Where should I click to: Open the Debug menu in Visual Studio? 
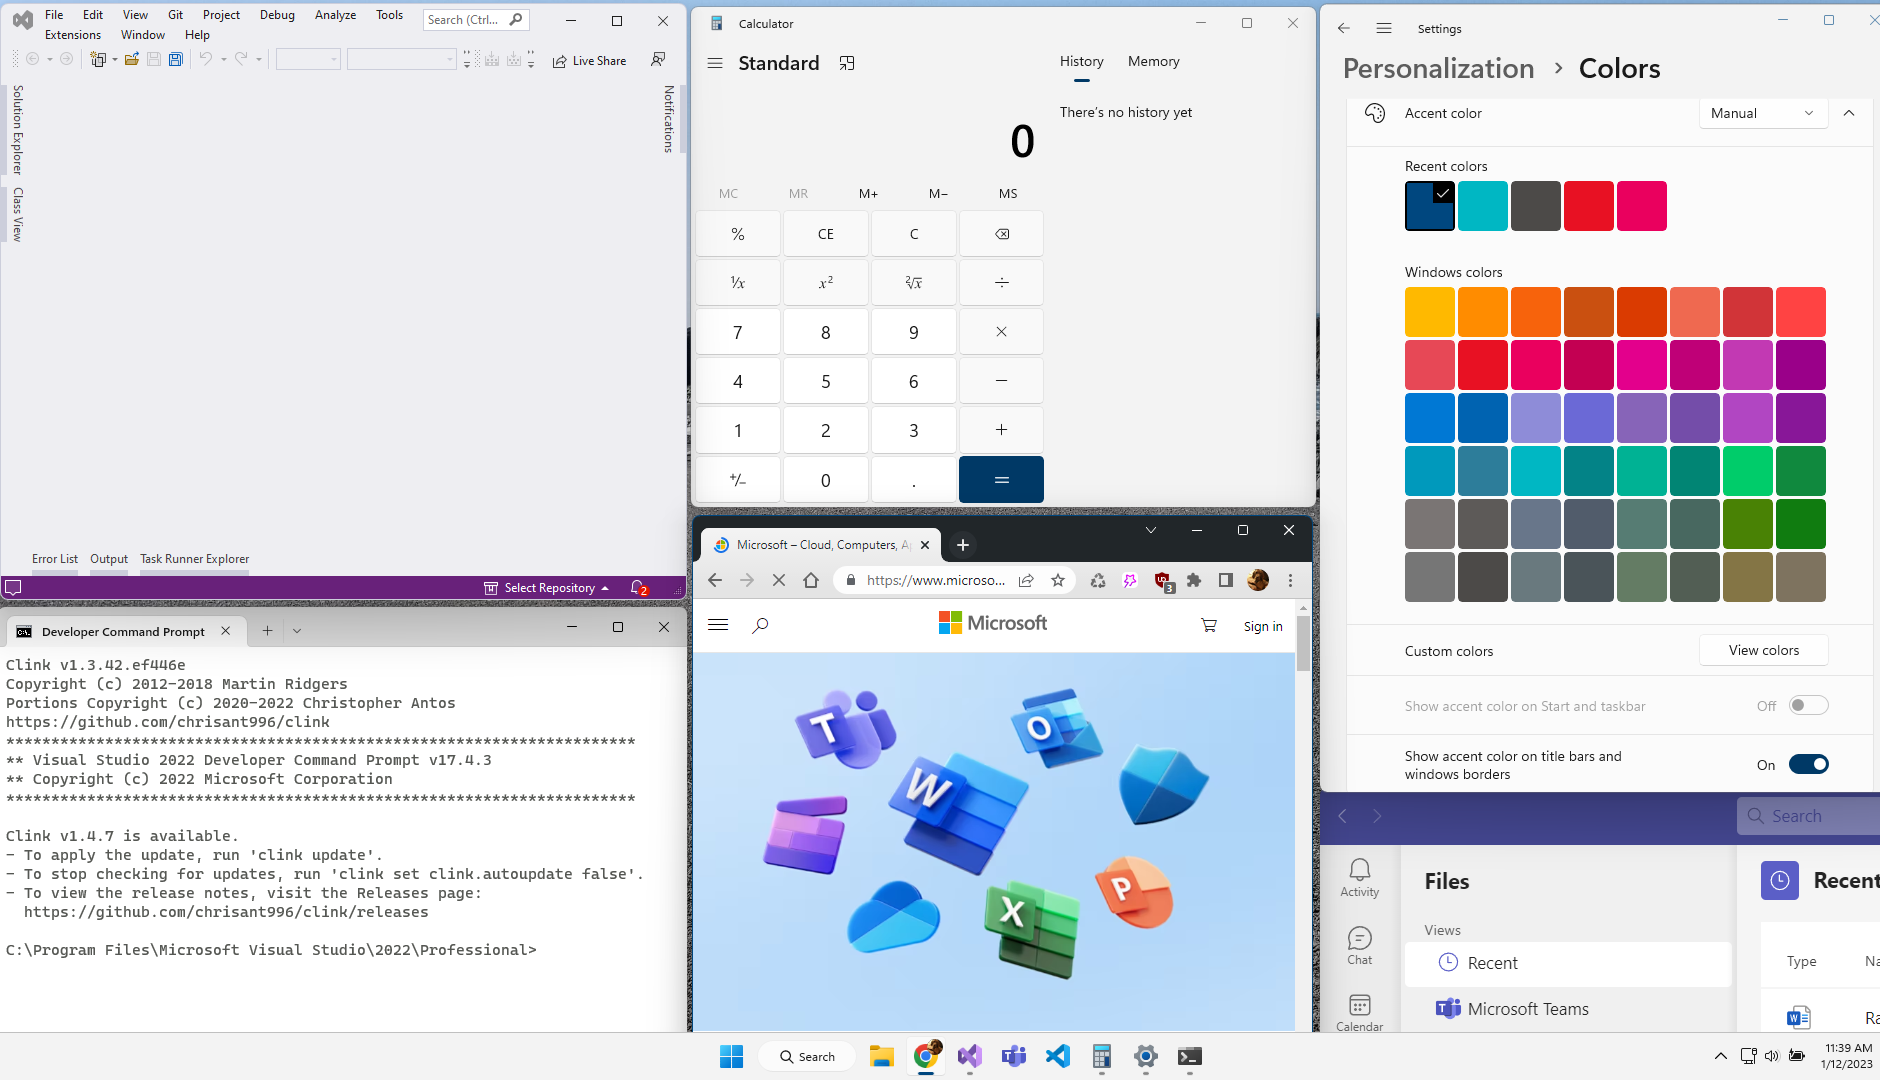[276, 14]
